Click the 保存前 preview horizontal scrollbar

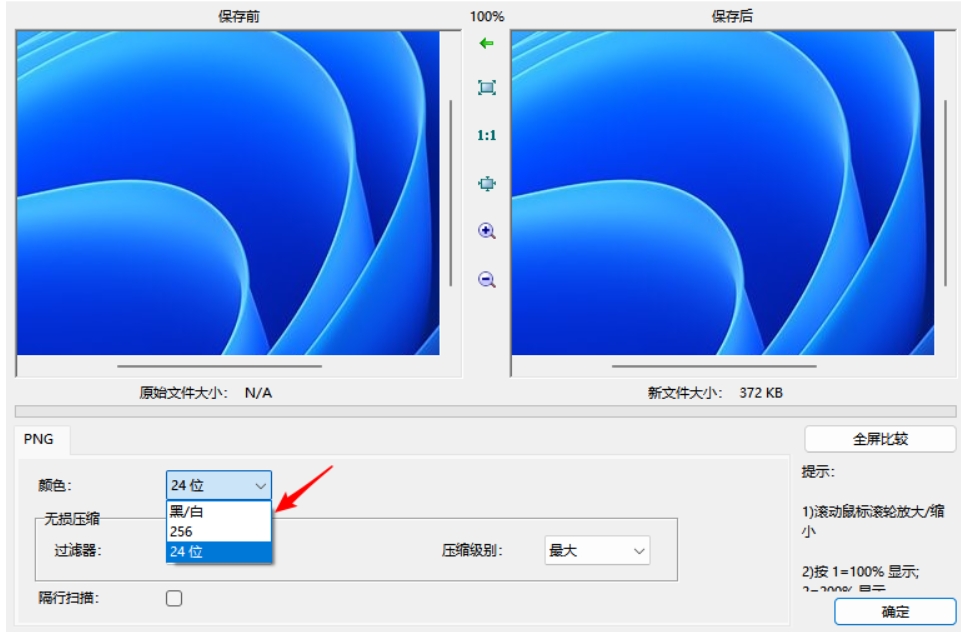click(x=219, y=366)
